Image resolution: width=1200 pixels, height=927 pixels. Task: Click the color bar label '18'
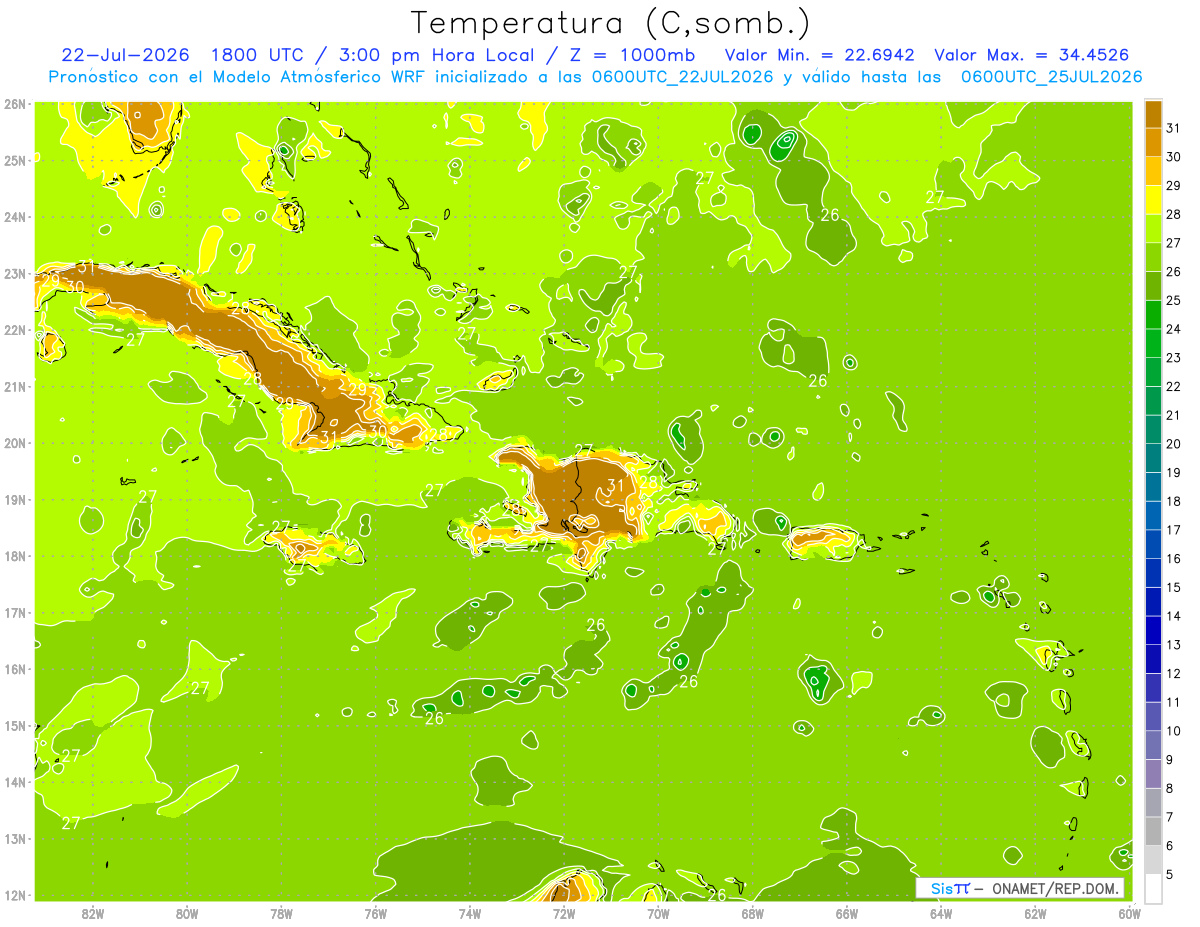point(1174,501)
